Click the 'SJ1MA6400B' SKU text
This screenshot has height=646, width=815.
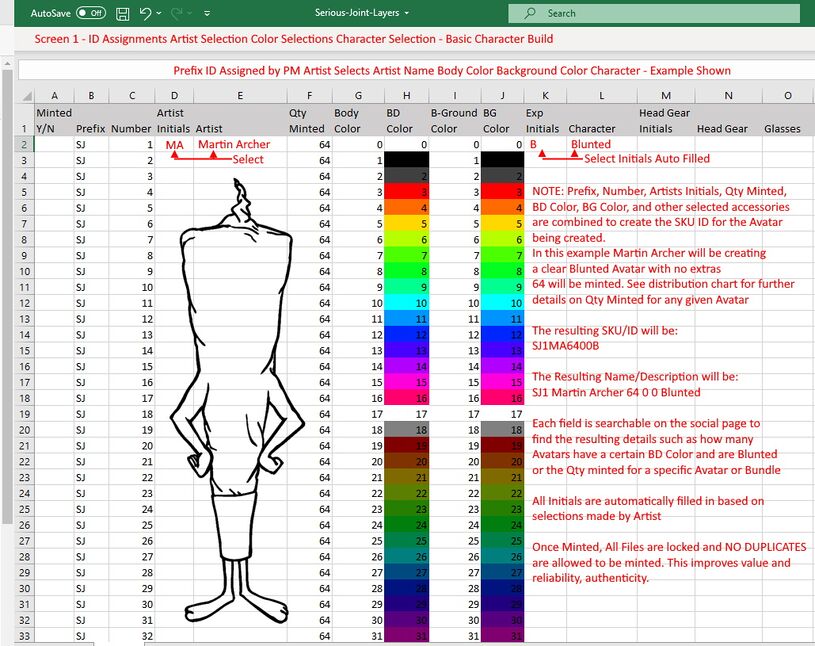566,346
